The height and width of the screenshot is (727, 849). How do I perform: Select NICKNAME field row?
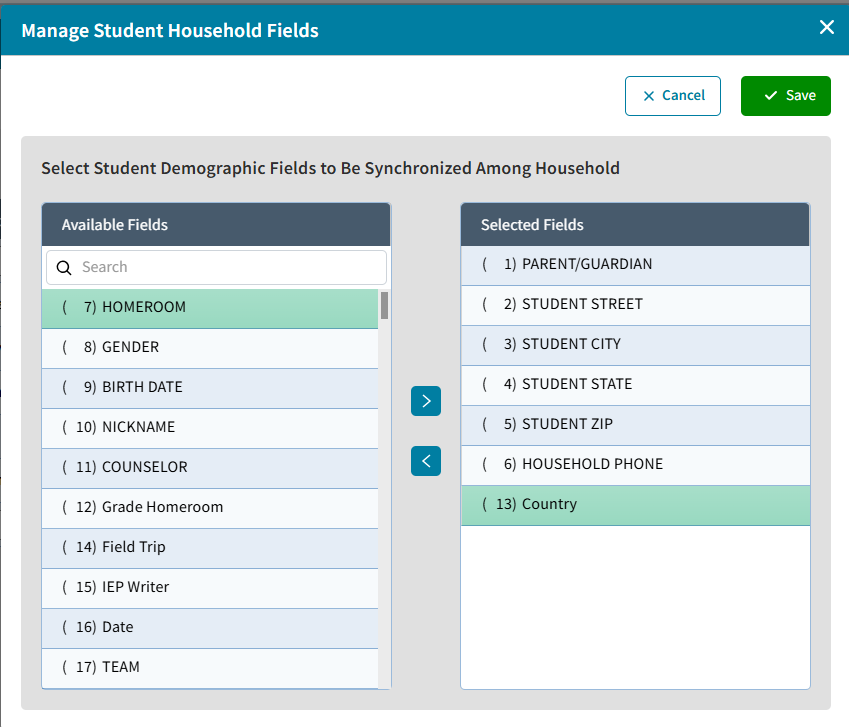point(210,429)
